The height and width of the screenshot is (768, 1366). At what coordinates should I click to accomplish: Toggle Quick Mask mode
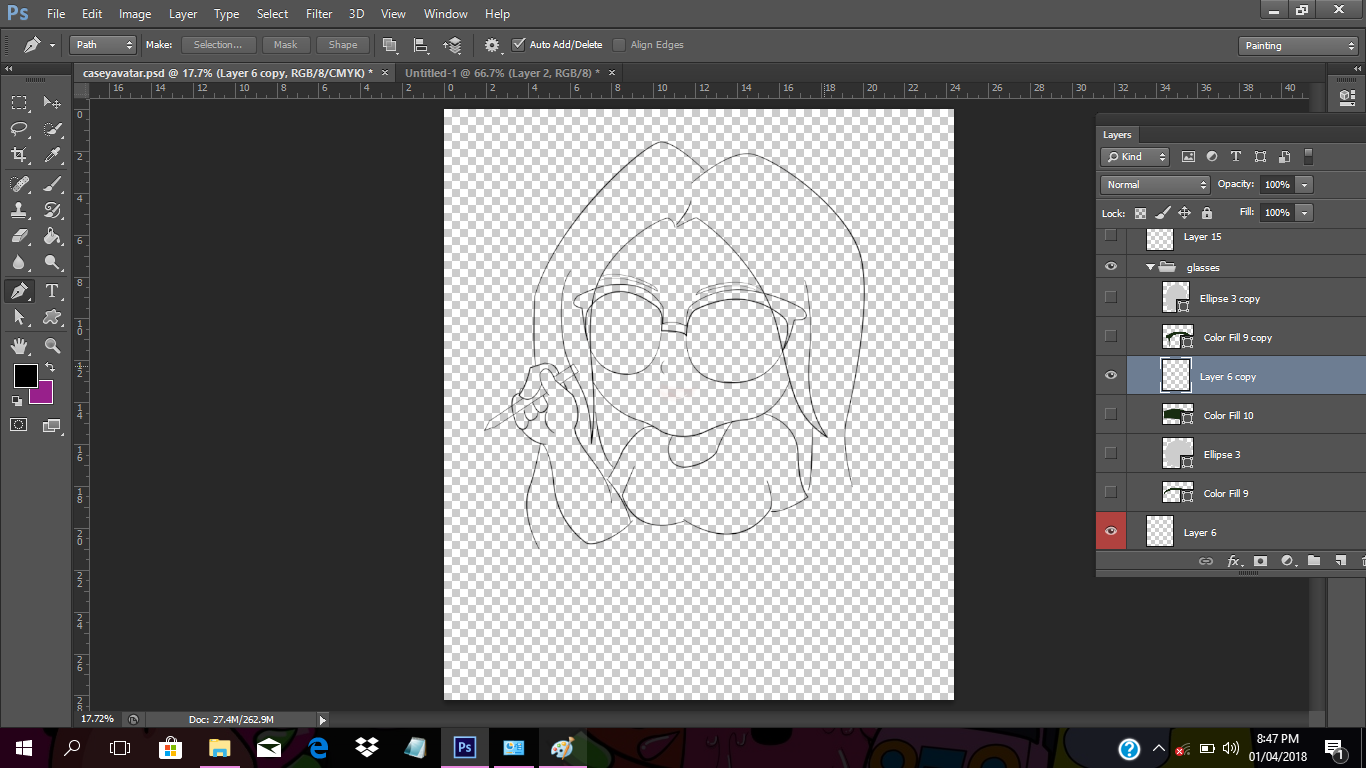pos(19,425)
